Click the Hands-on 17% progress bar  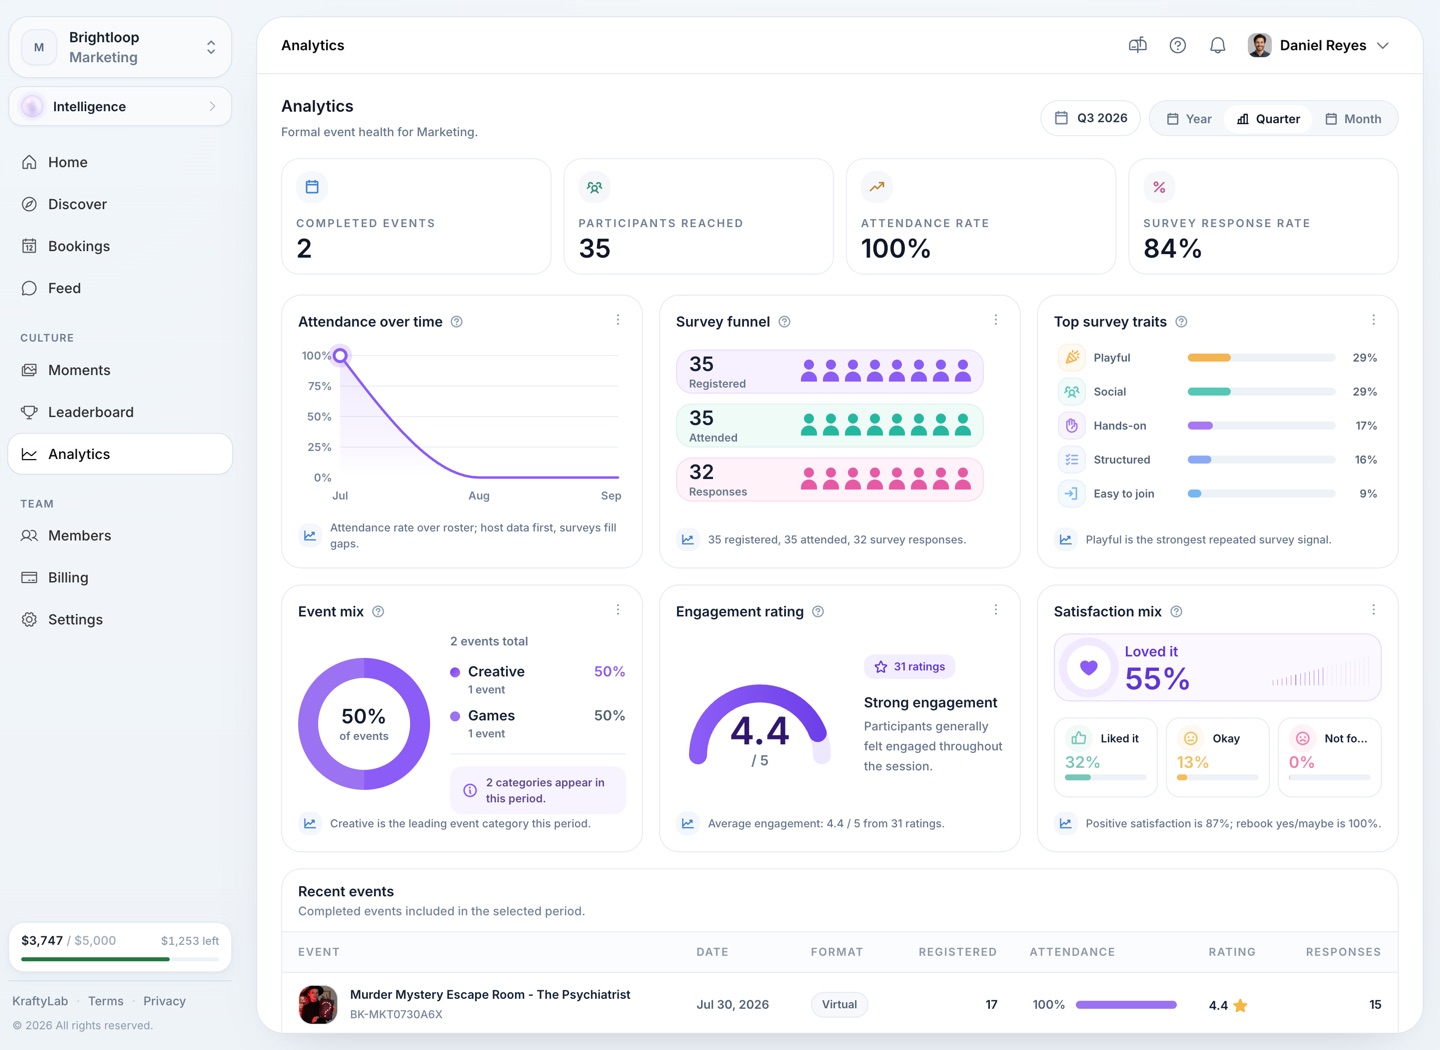tap(1261, 426)
